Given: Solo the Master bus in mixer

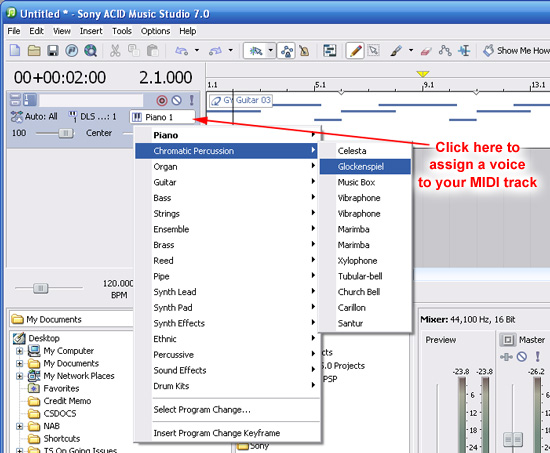Looking at the screenshot, I should pos(537,357).
